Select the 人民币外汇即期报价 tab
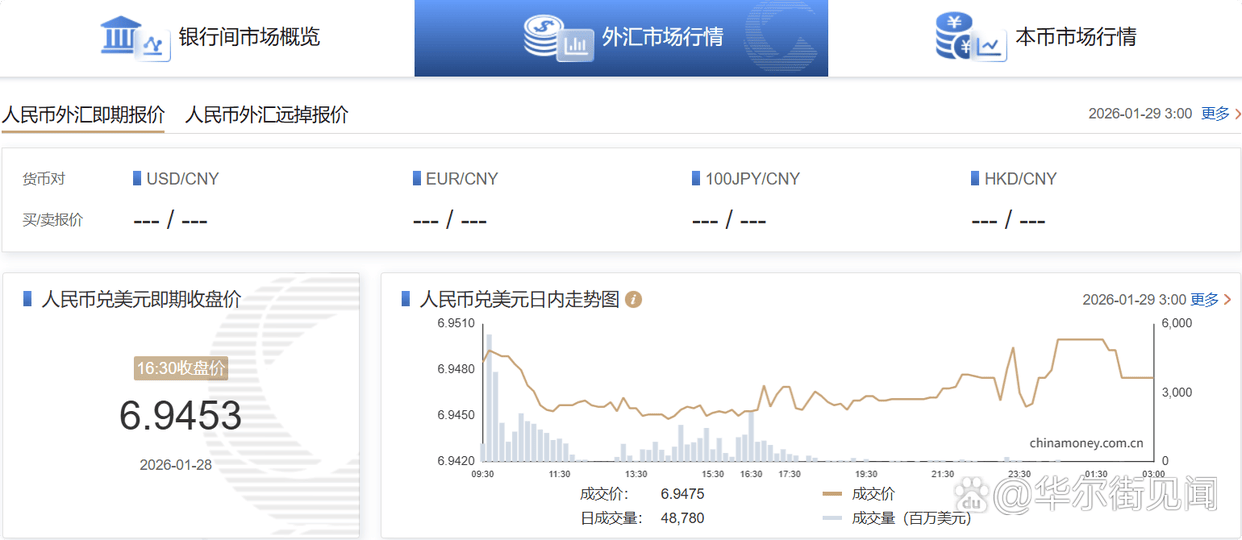This screenshot has width=1242, height=540. [x=83, y=115]
